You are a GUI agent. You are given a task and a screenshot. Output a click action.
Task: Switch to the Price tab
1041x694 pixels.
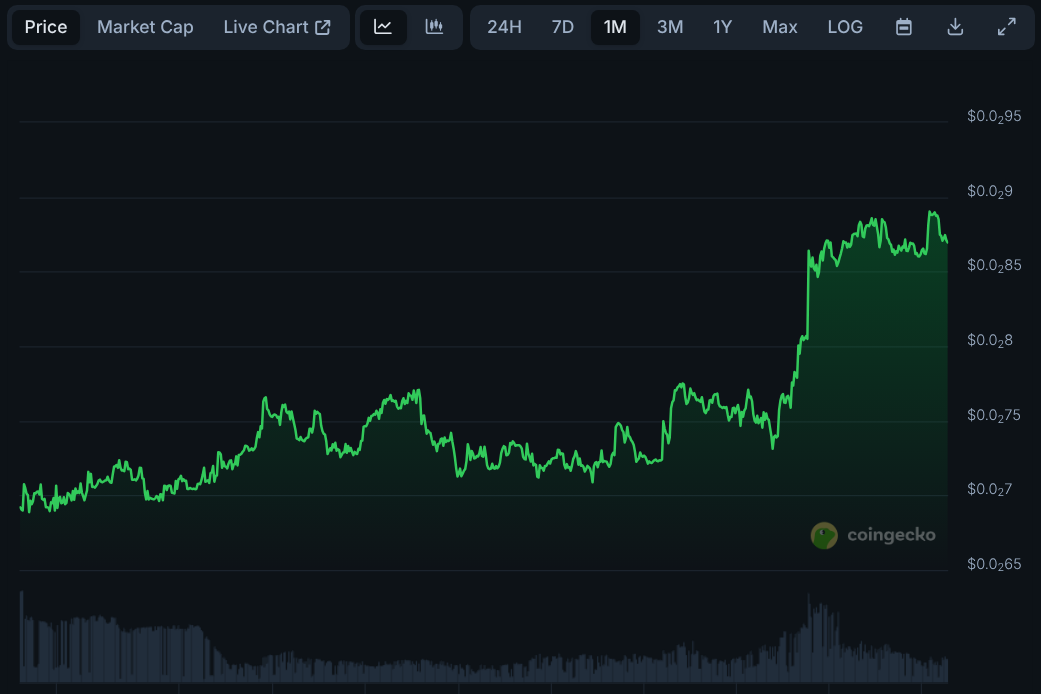point(46,27)
